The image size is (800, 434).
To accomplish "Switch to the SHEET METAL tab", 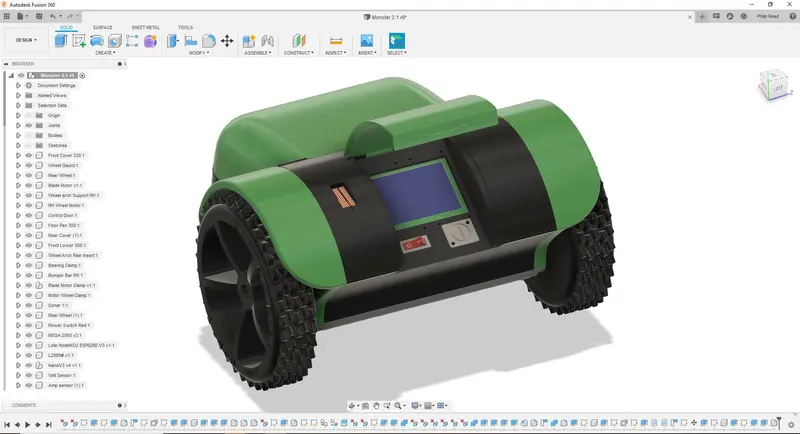I will coord(145,28).
